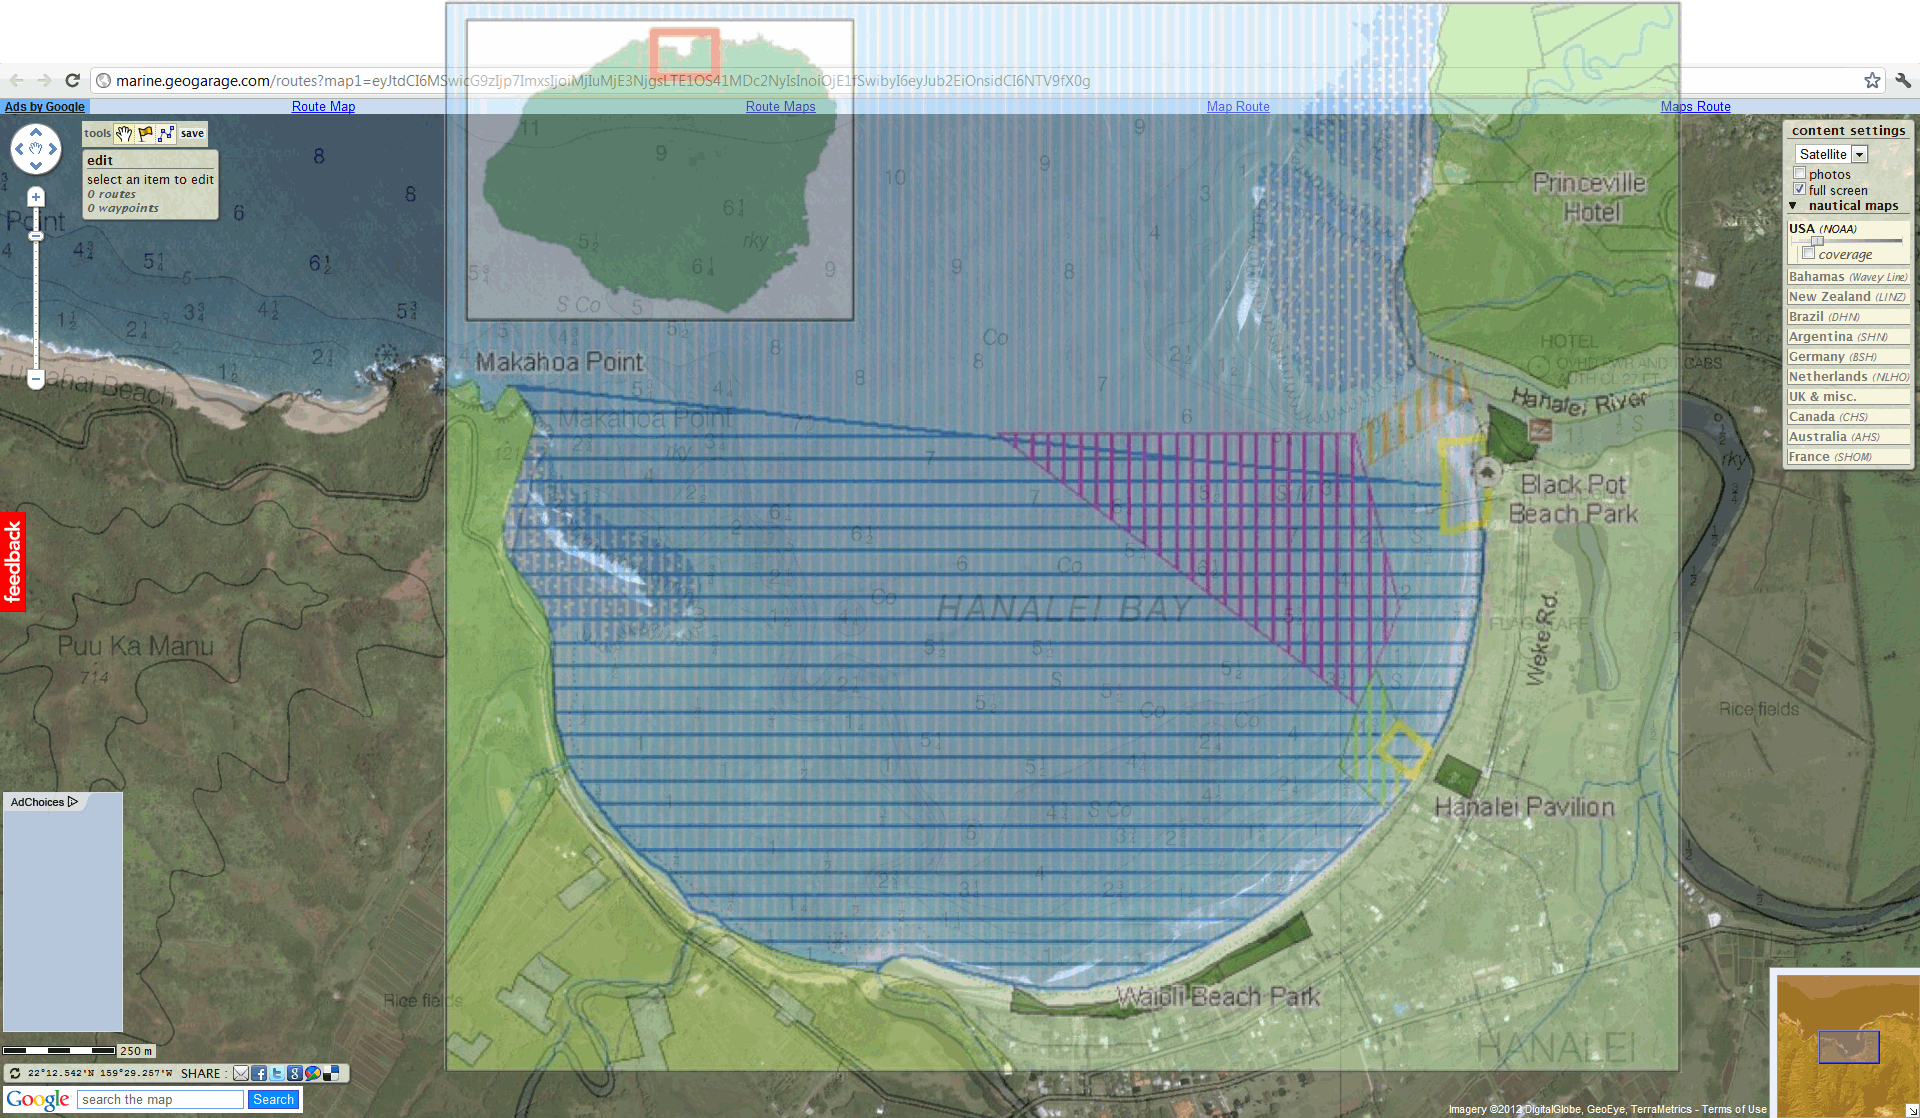Uncheck the full screen checkbox
This screenshot has height=1118, width=1920.
pyautogui.click(x=1799, y=189)
